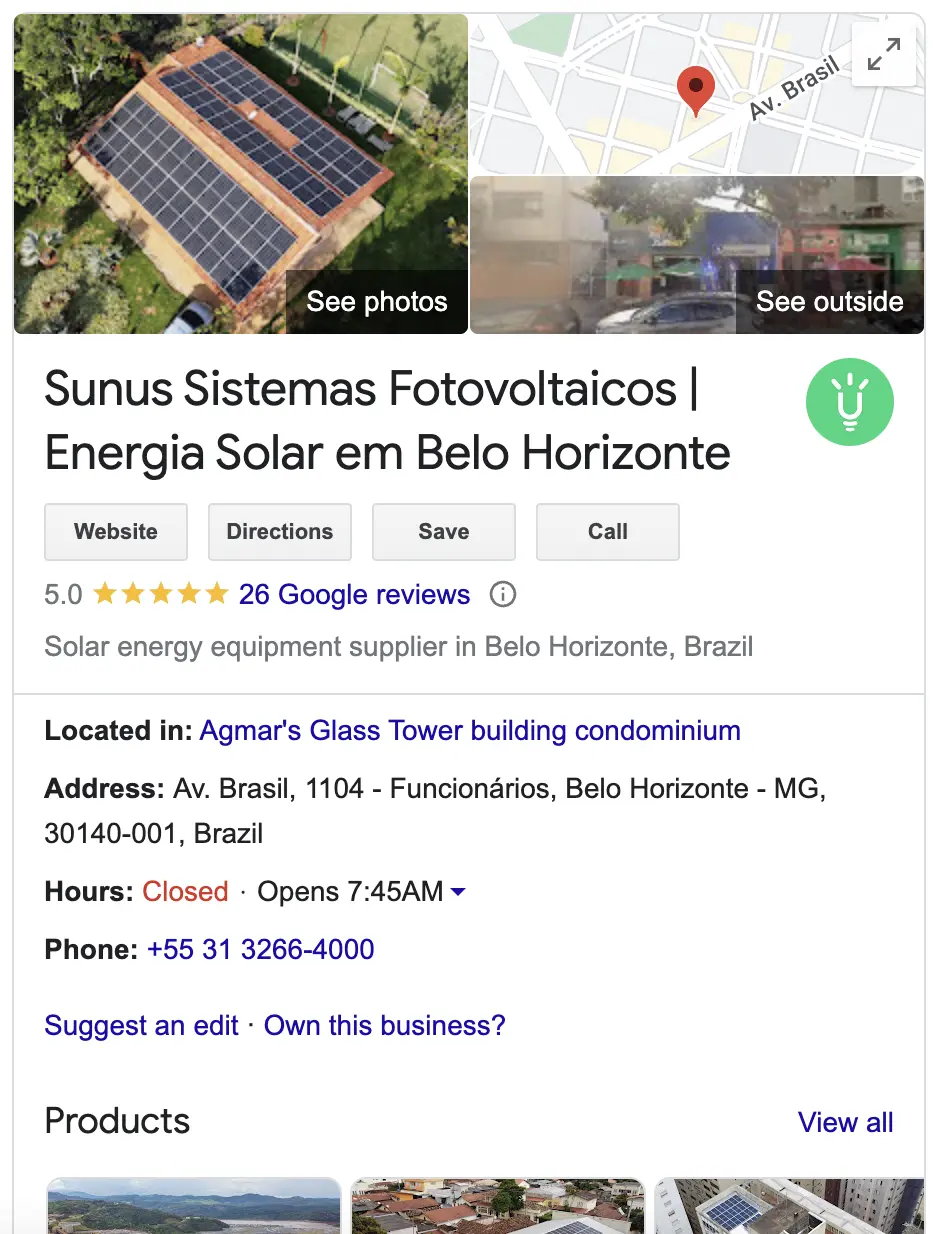Save this business listing

pyautogui.click(x=444, y=532)
